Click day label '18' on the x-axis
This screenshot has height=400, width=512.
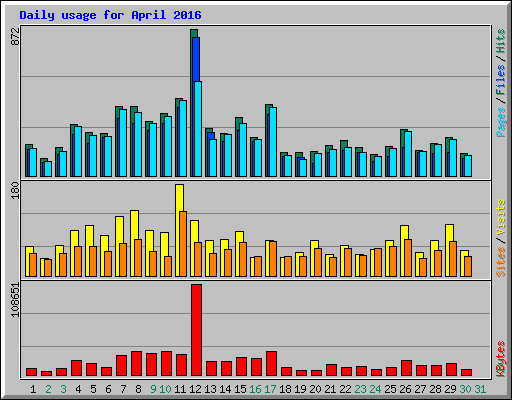[285, 389]
